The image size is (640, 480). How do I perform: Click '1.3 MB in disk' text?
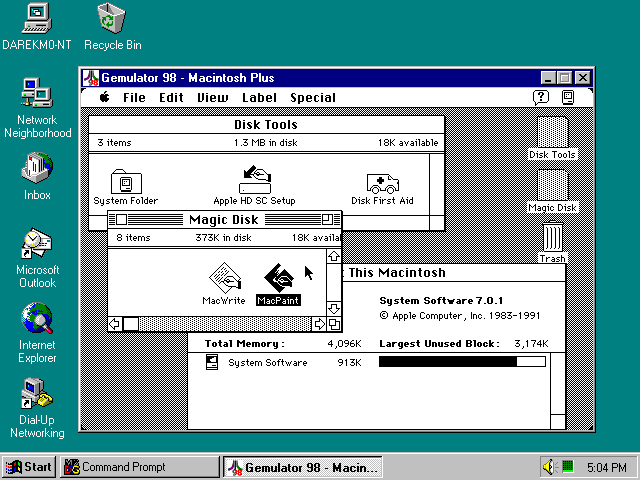[x=266, y=142]
